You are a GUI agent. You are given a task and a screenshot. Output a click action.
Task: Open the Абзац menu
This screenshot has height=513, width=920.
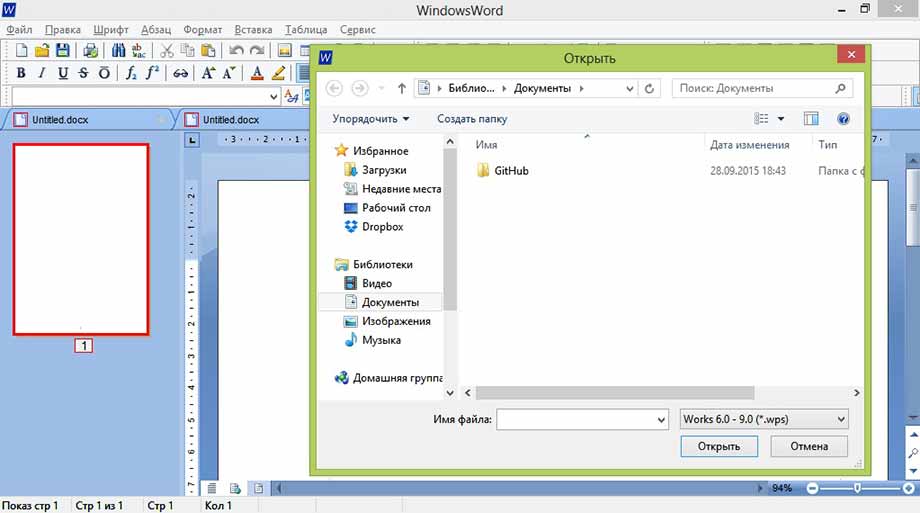click(x=156, y=29)
